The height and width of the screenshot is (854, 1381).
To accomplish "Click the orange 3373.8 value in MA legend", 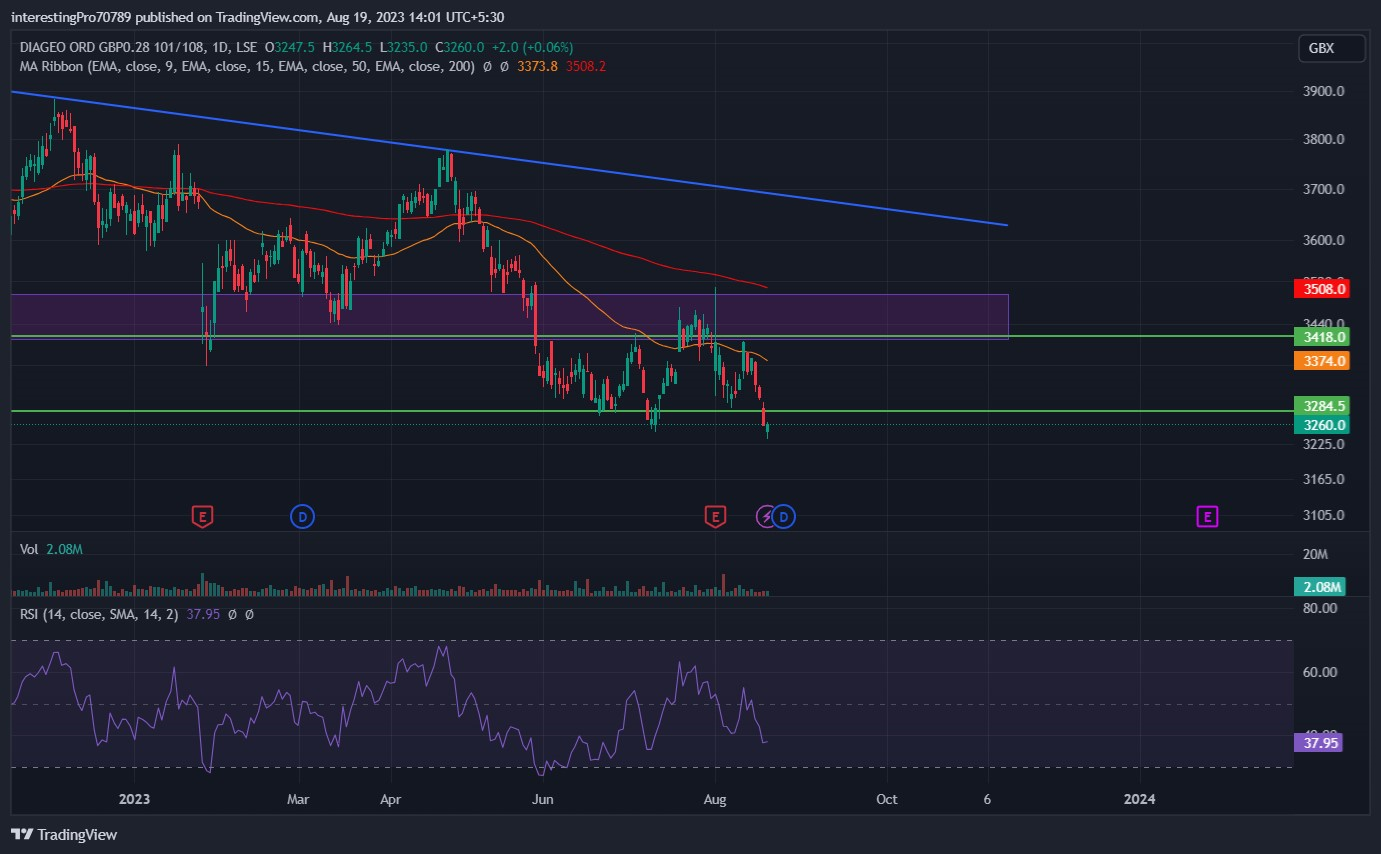I will pyautogui.click(x=538, y=66).
